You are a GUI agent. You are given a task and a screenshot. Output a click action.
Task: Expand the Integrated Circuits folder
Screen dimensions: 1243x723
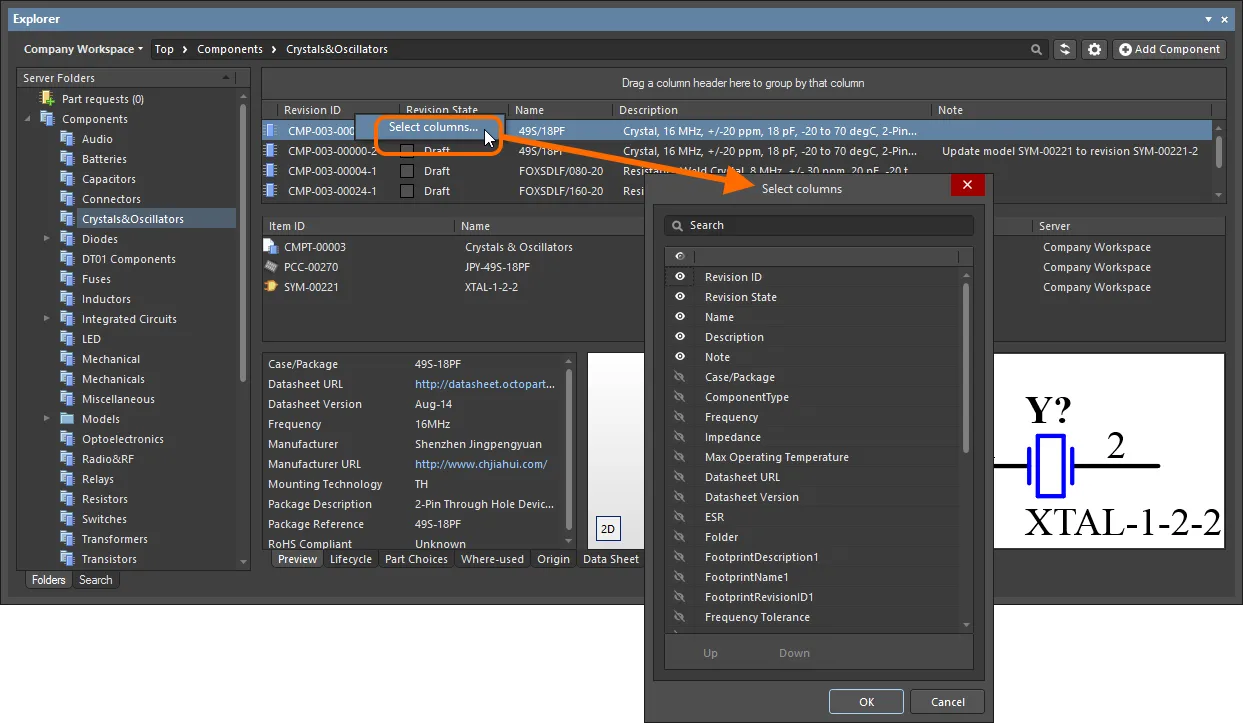click(x=46, y=319)
